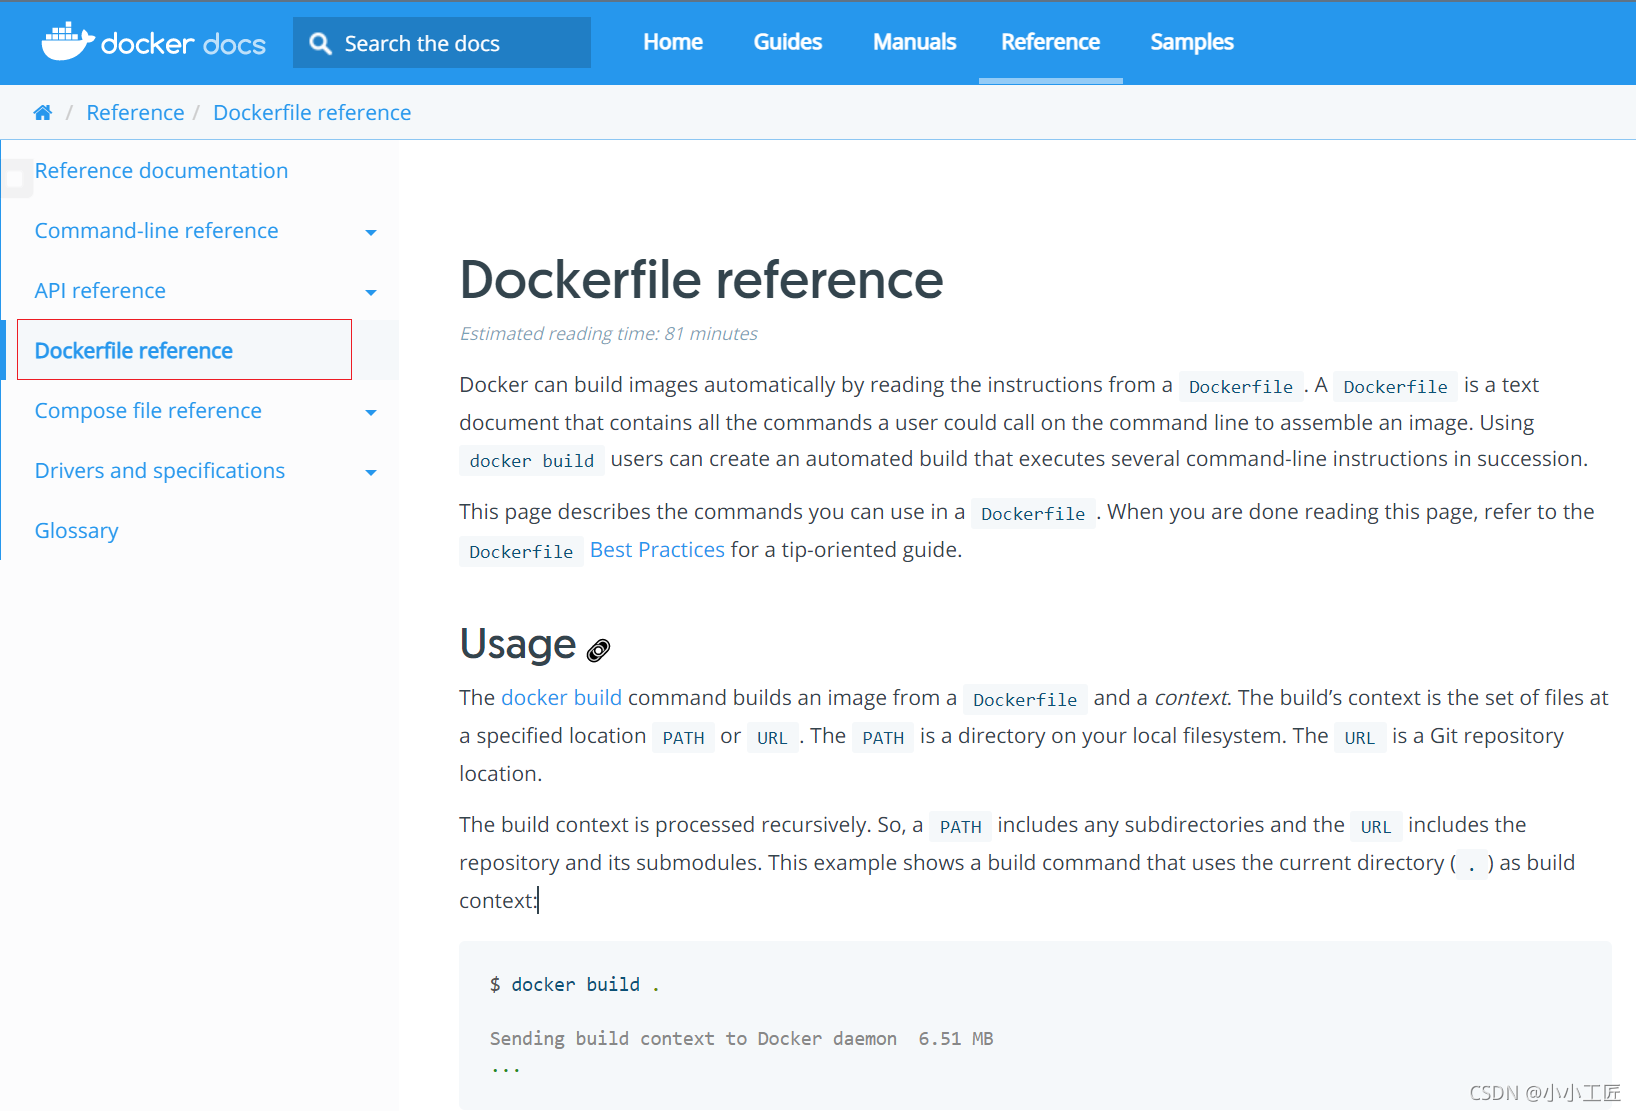Follow the docker build link in Usage
Image resolution: width=1636 pixels, height=1111 pixels.
point(561,698)
